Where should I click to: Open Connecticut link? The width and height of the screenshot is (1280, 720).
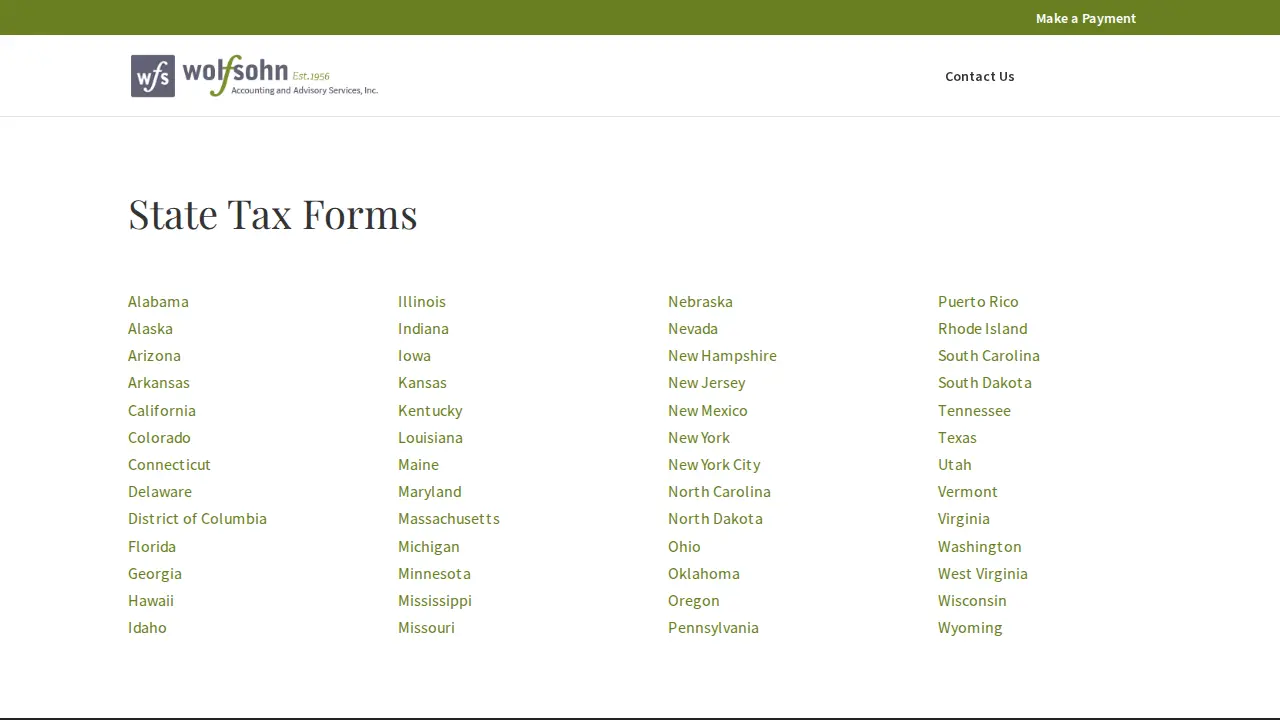[169, 464]
